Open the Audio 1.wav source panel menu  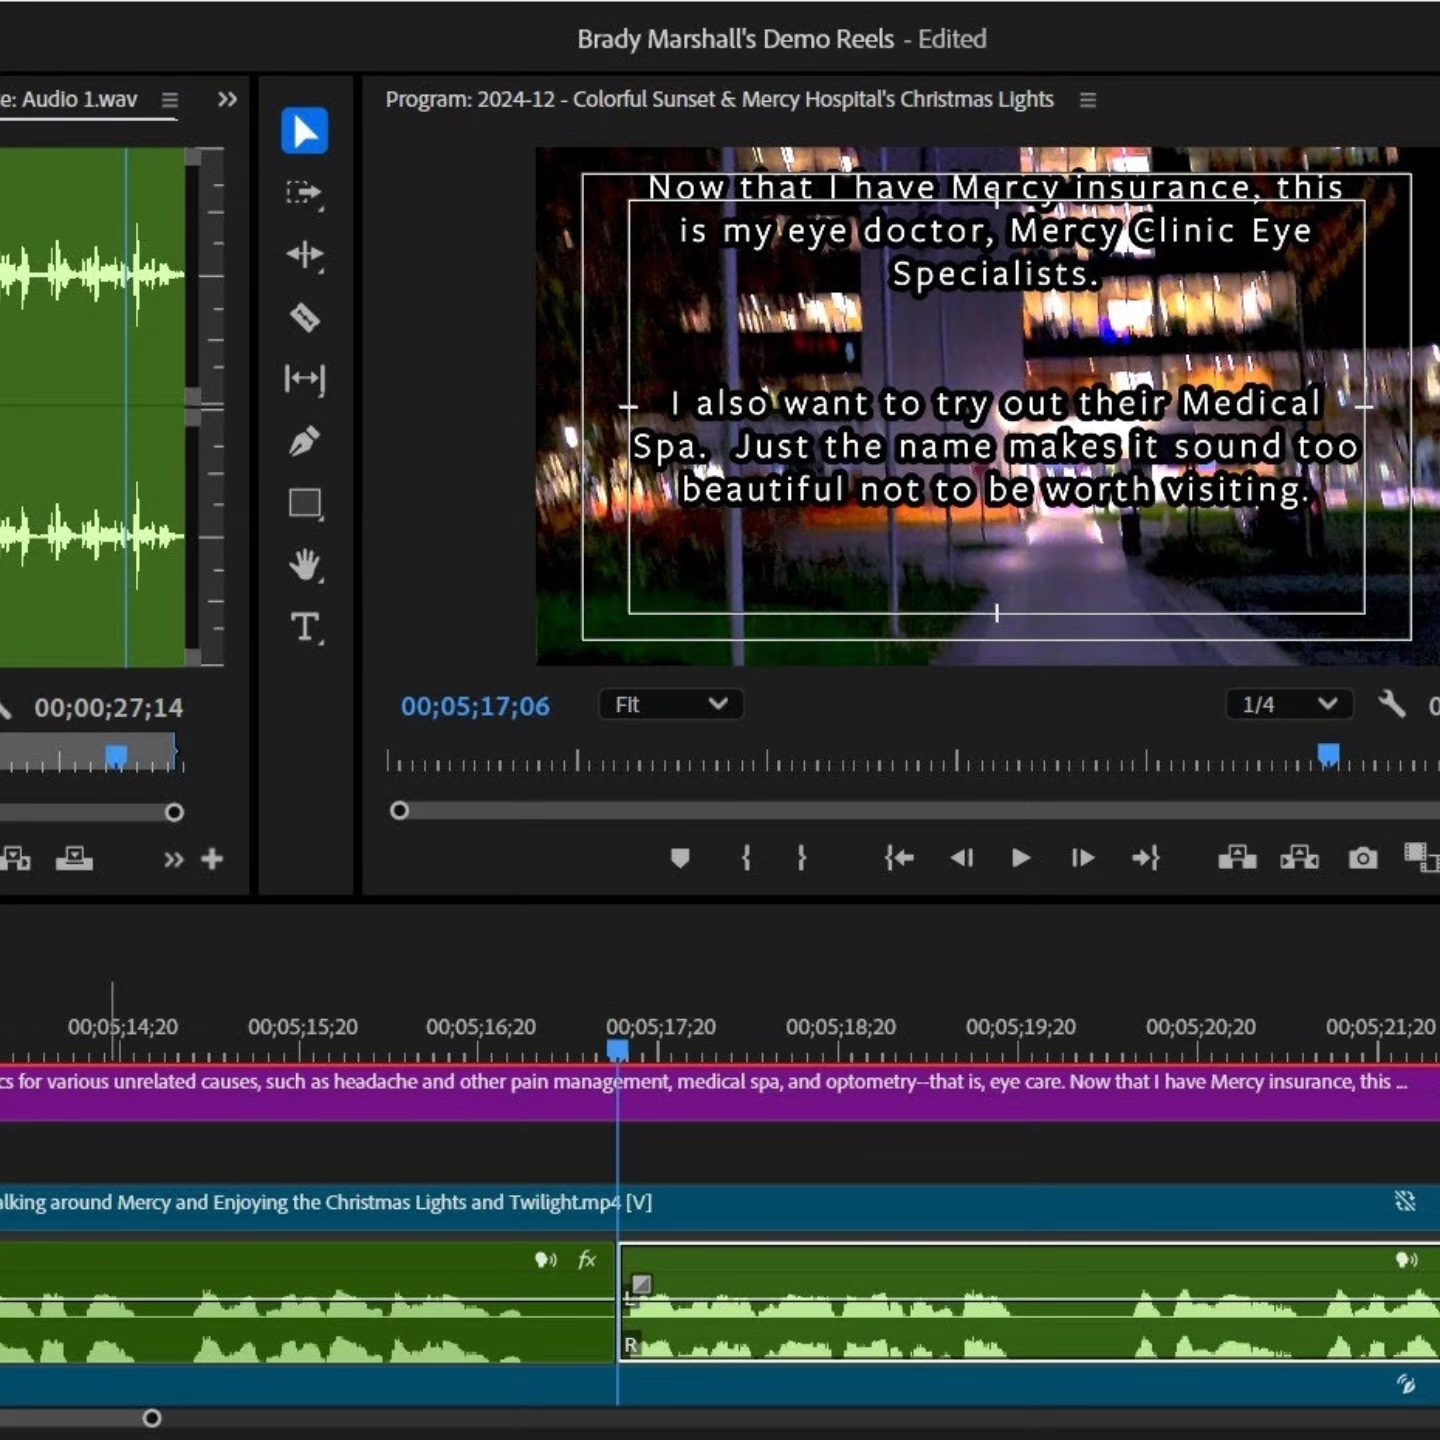tap(170, 100)
